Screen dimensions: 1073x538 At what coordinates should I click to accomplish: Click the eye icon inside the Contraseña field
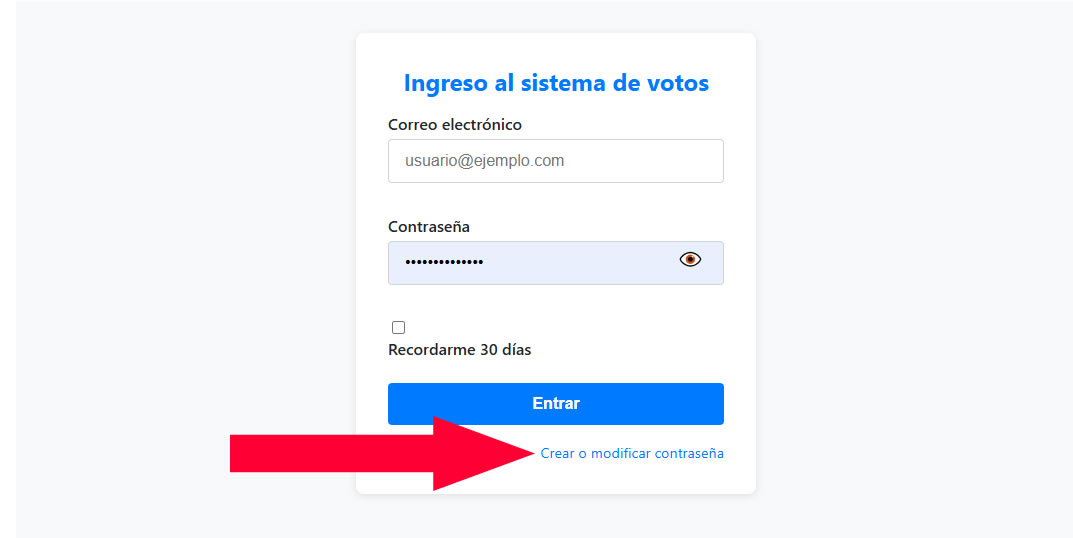[690, 260]
